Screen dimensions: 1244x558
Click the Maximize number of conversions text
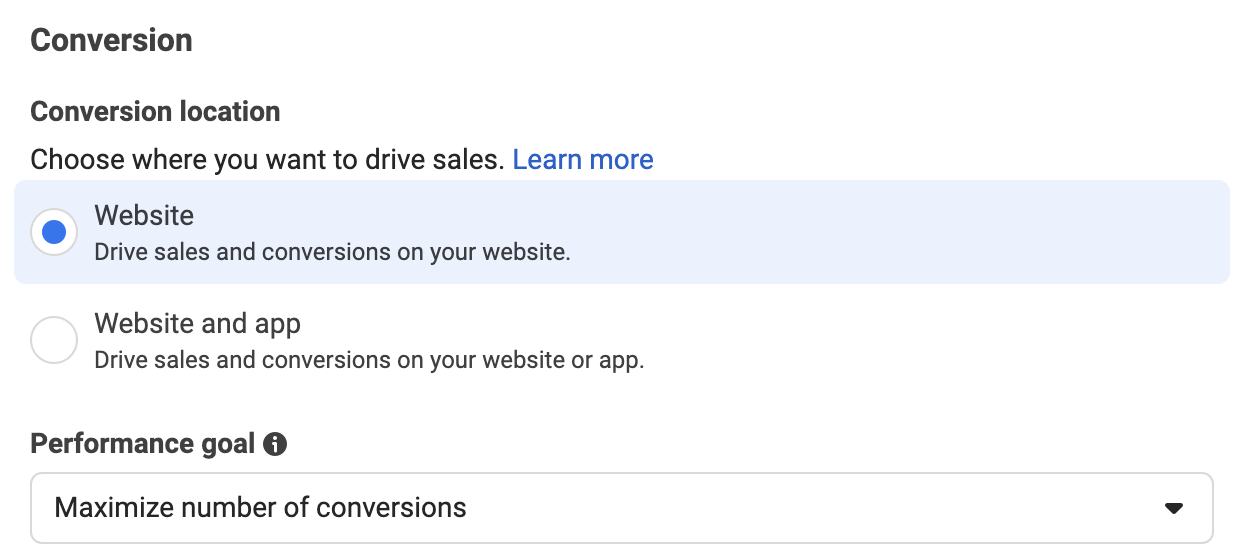pyautogui.click(x=260, y=508)
